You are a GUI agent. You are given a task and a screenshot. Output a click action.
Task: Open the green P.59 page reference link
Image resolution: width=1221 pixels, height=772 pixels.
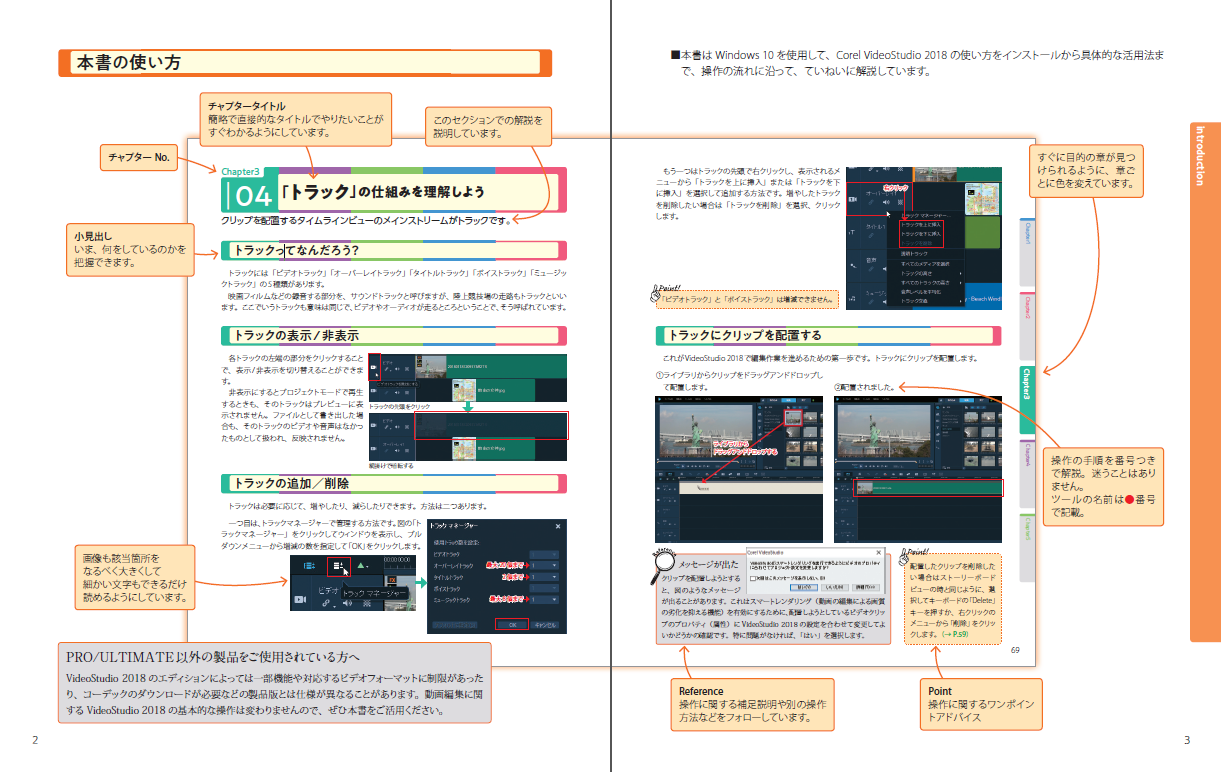coord(954,635)
